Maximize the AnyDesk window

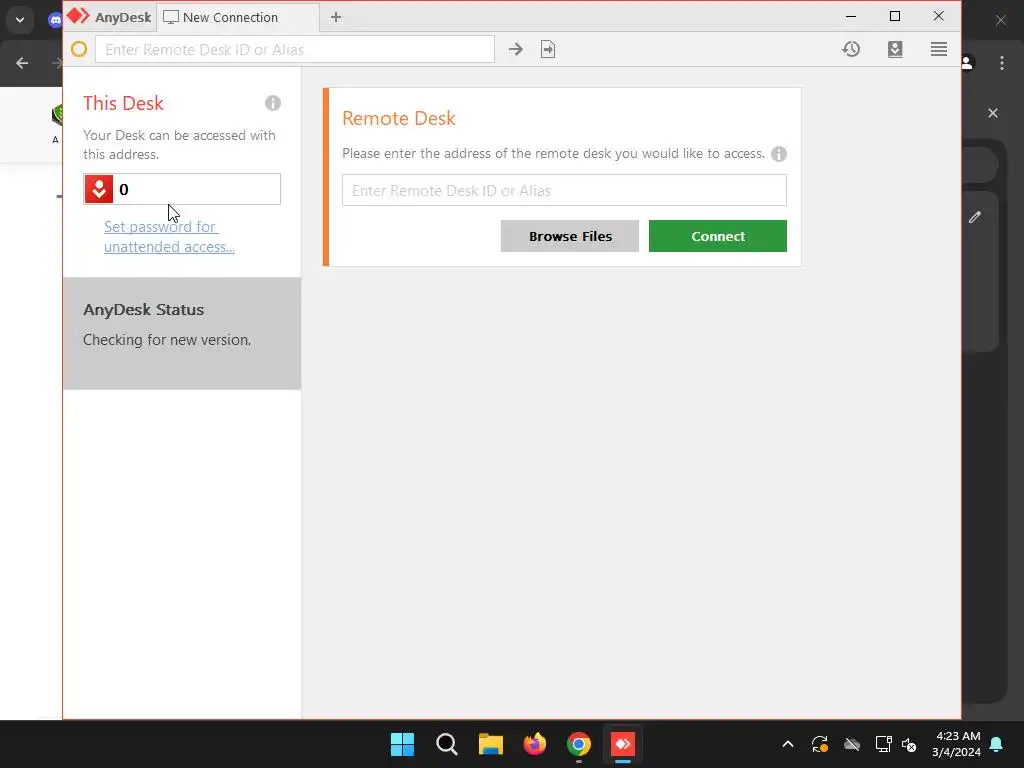(895, 16)
